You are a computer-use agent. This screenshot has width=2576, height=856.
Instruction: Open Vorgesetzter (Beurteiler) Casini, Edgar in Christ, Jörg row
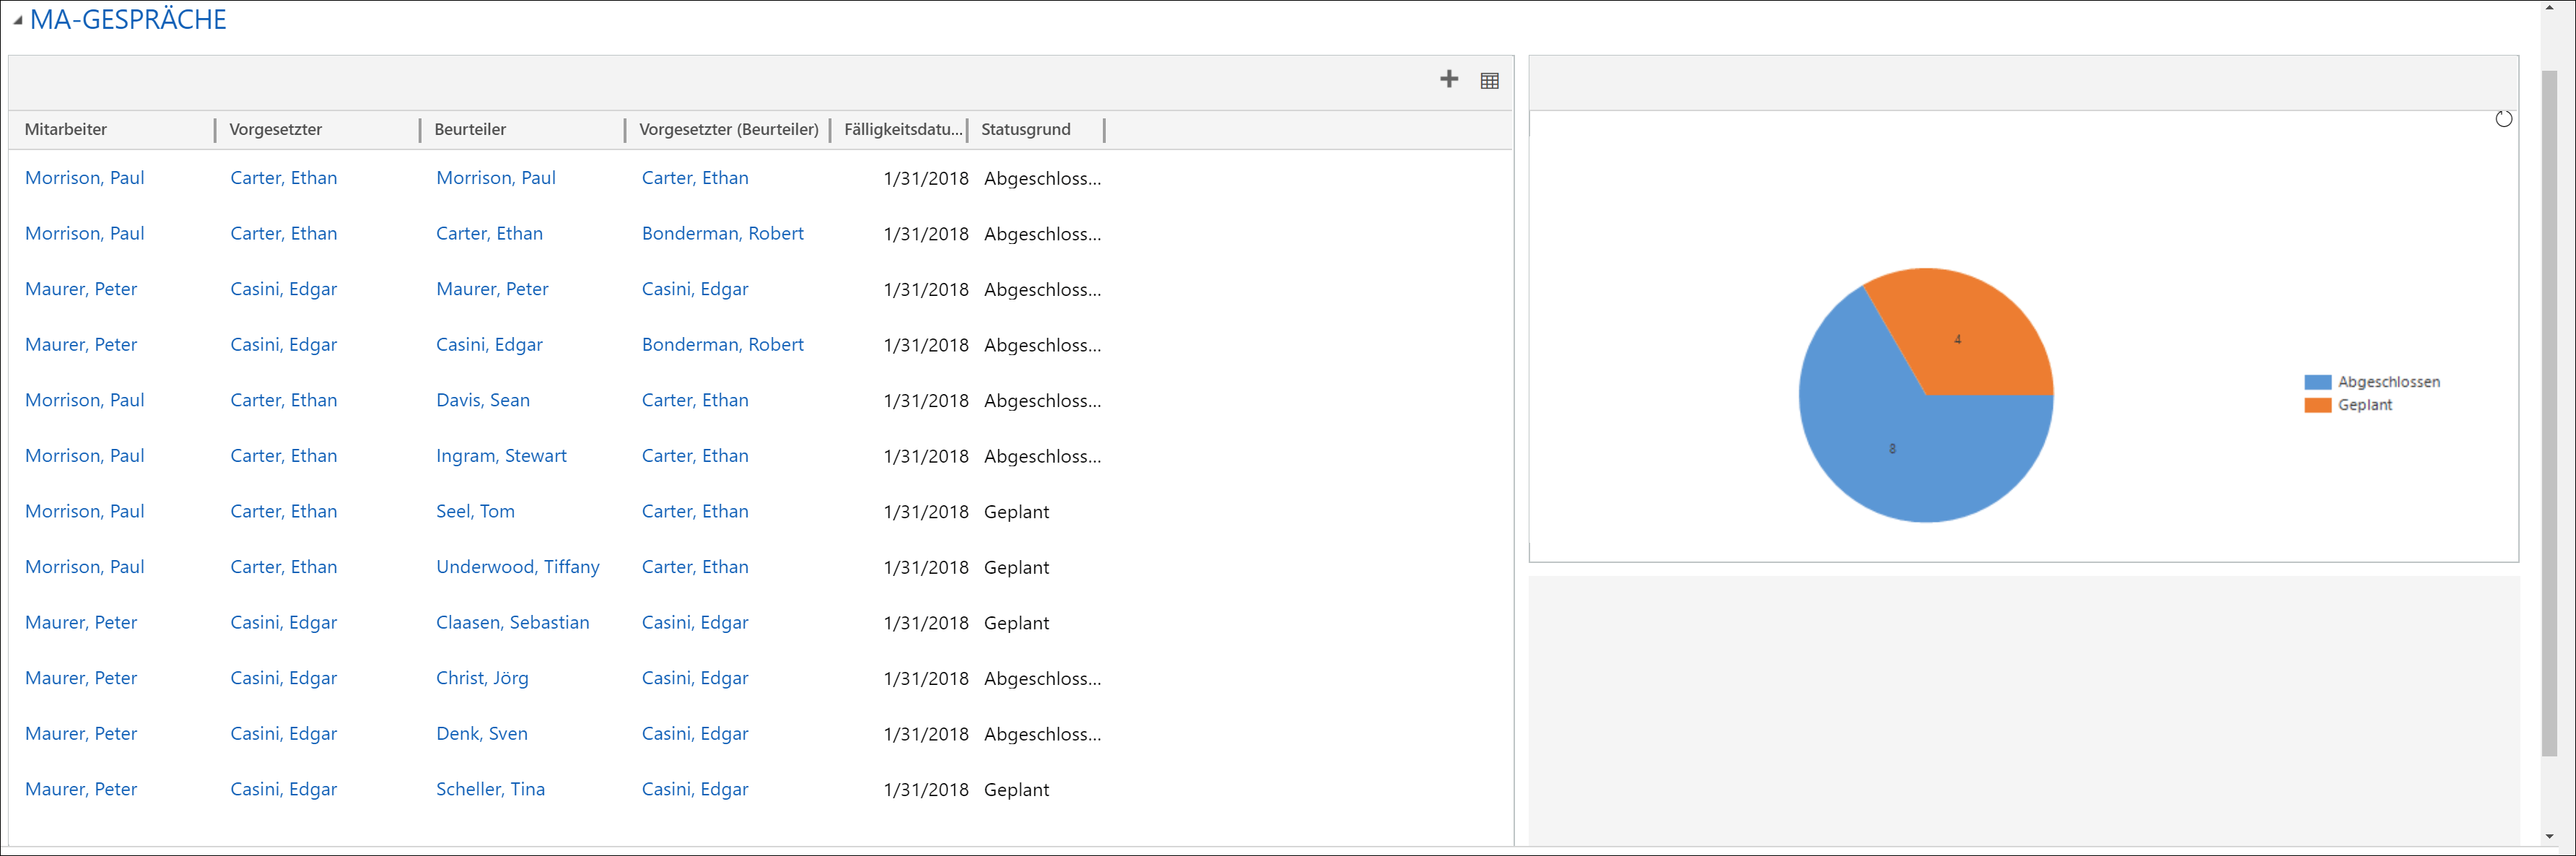click(x=695, y=678)
